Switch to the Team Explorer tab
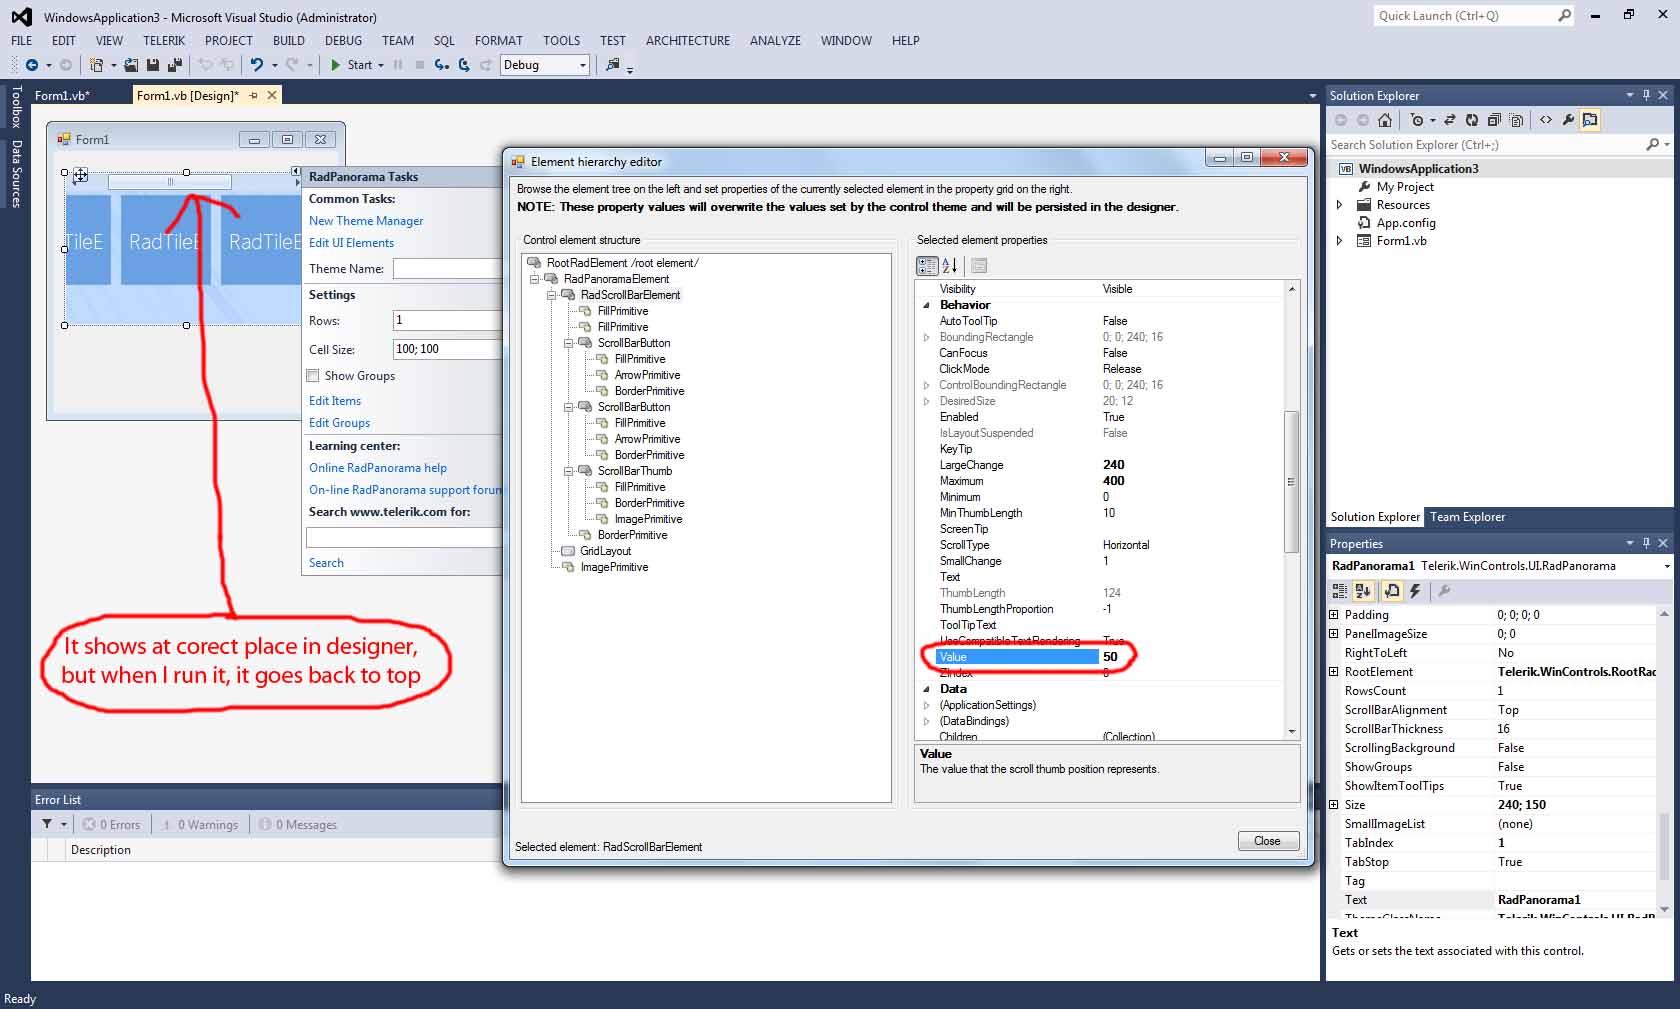Viewport: 1680px width, 1009px height. [x=1467, y=517]
